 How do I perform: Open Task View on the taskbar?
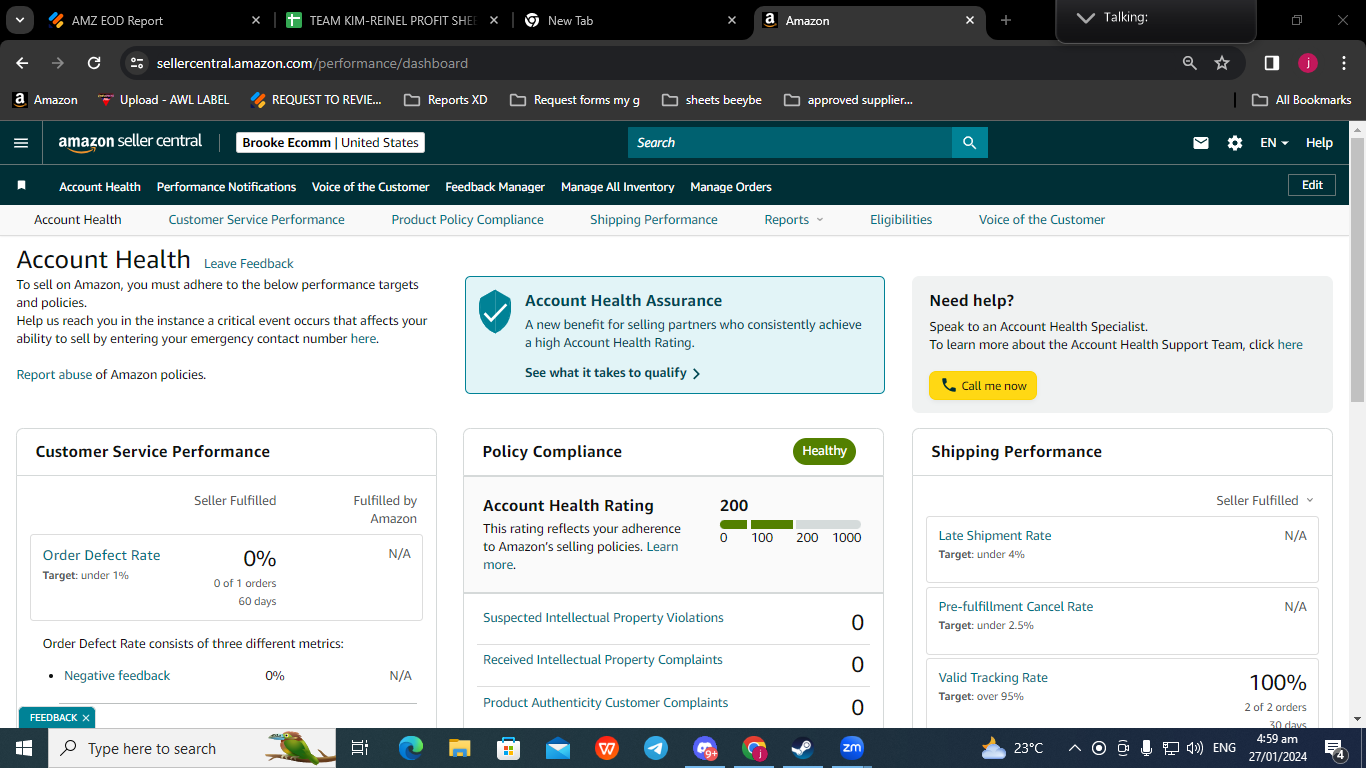click(360, 748)
